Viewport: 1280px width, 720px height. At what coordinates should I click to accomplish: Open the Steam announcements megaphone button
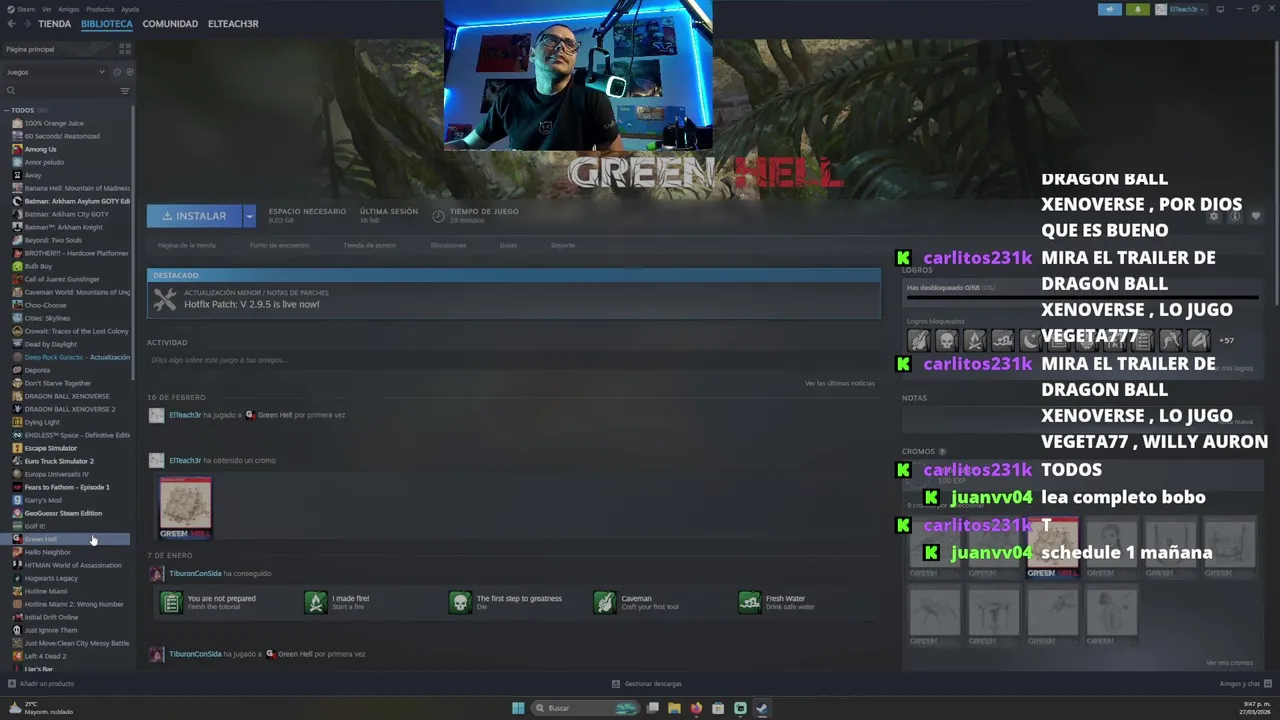[1110, 9]
